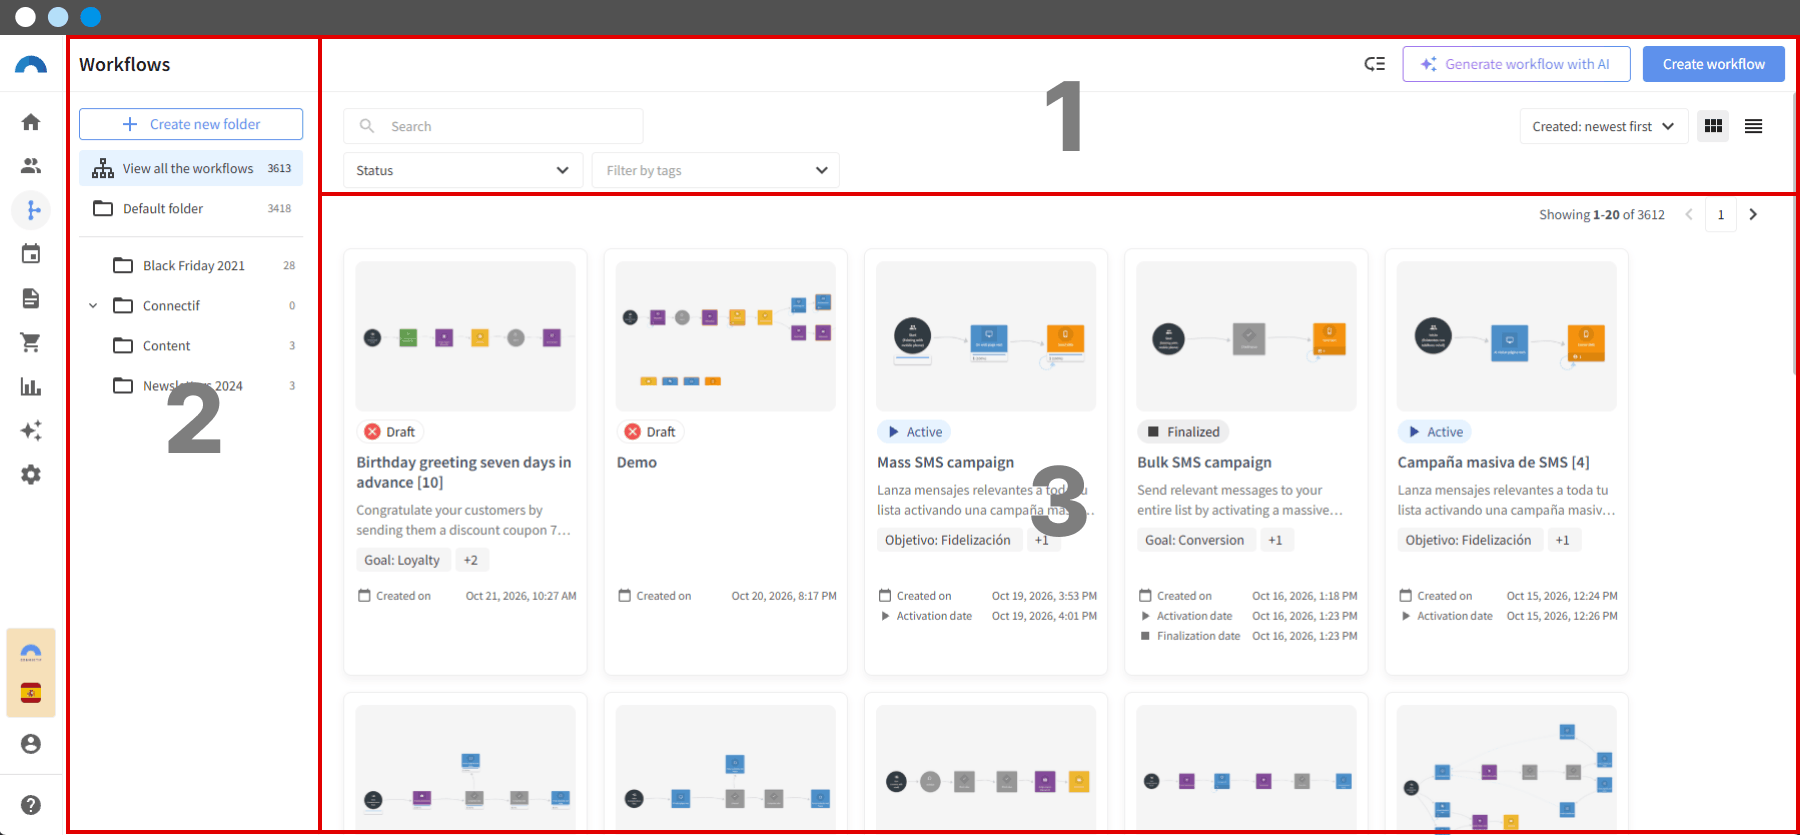Click Showing 1-20 of 3612 text
The height and width of the screenshot is (835, 1800).
(1602, 215)
